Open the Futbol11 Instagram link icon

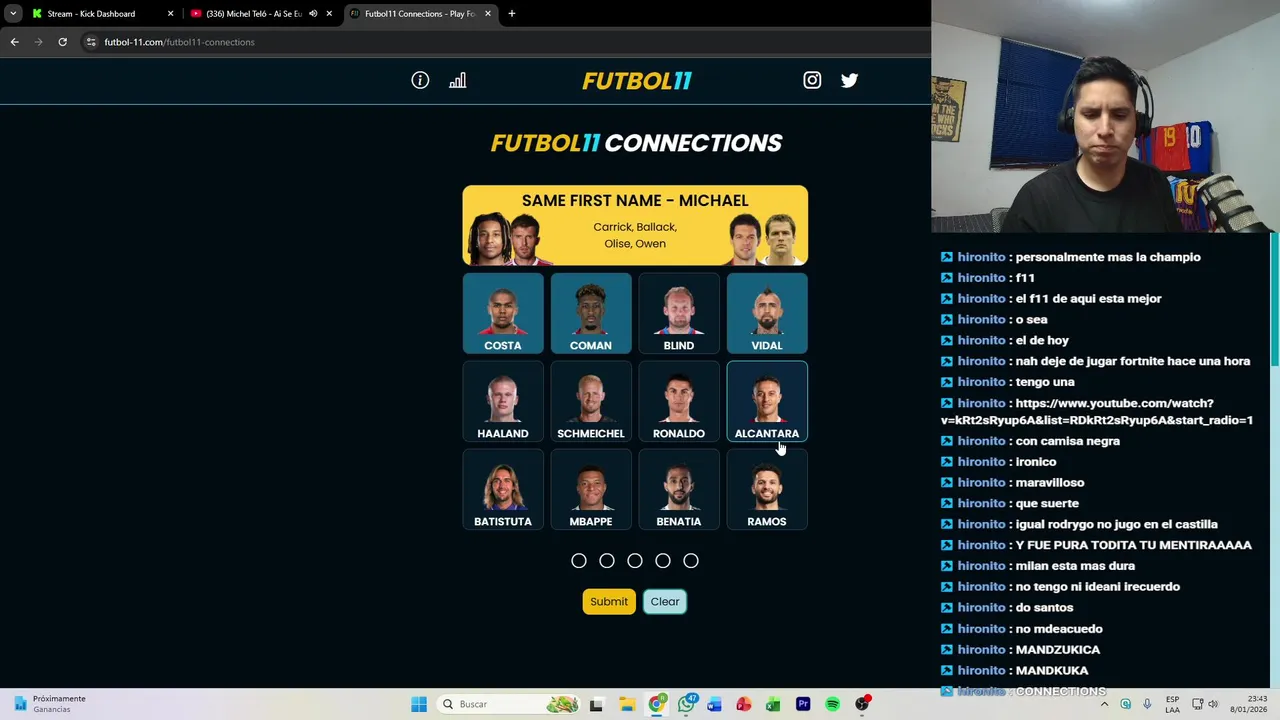click(x=812, y=80)
